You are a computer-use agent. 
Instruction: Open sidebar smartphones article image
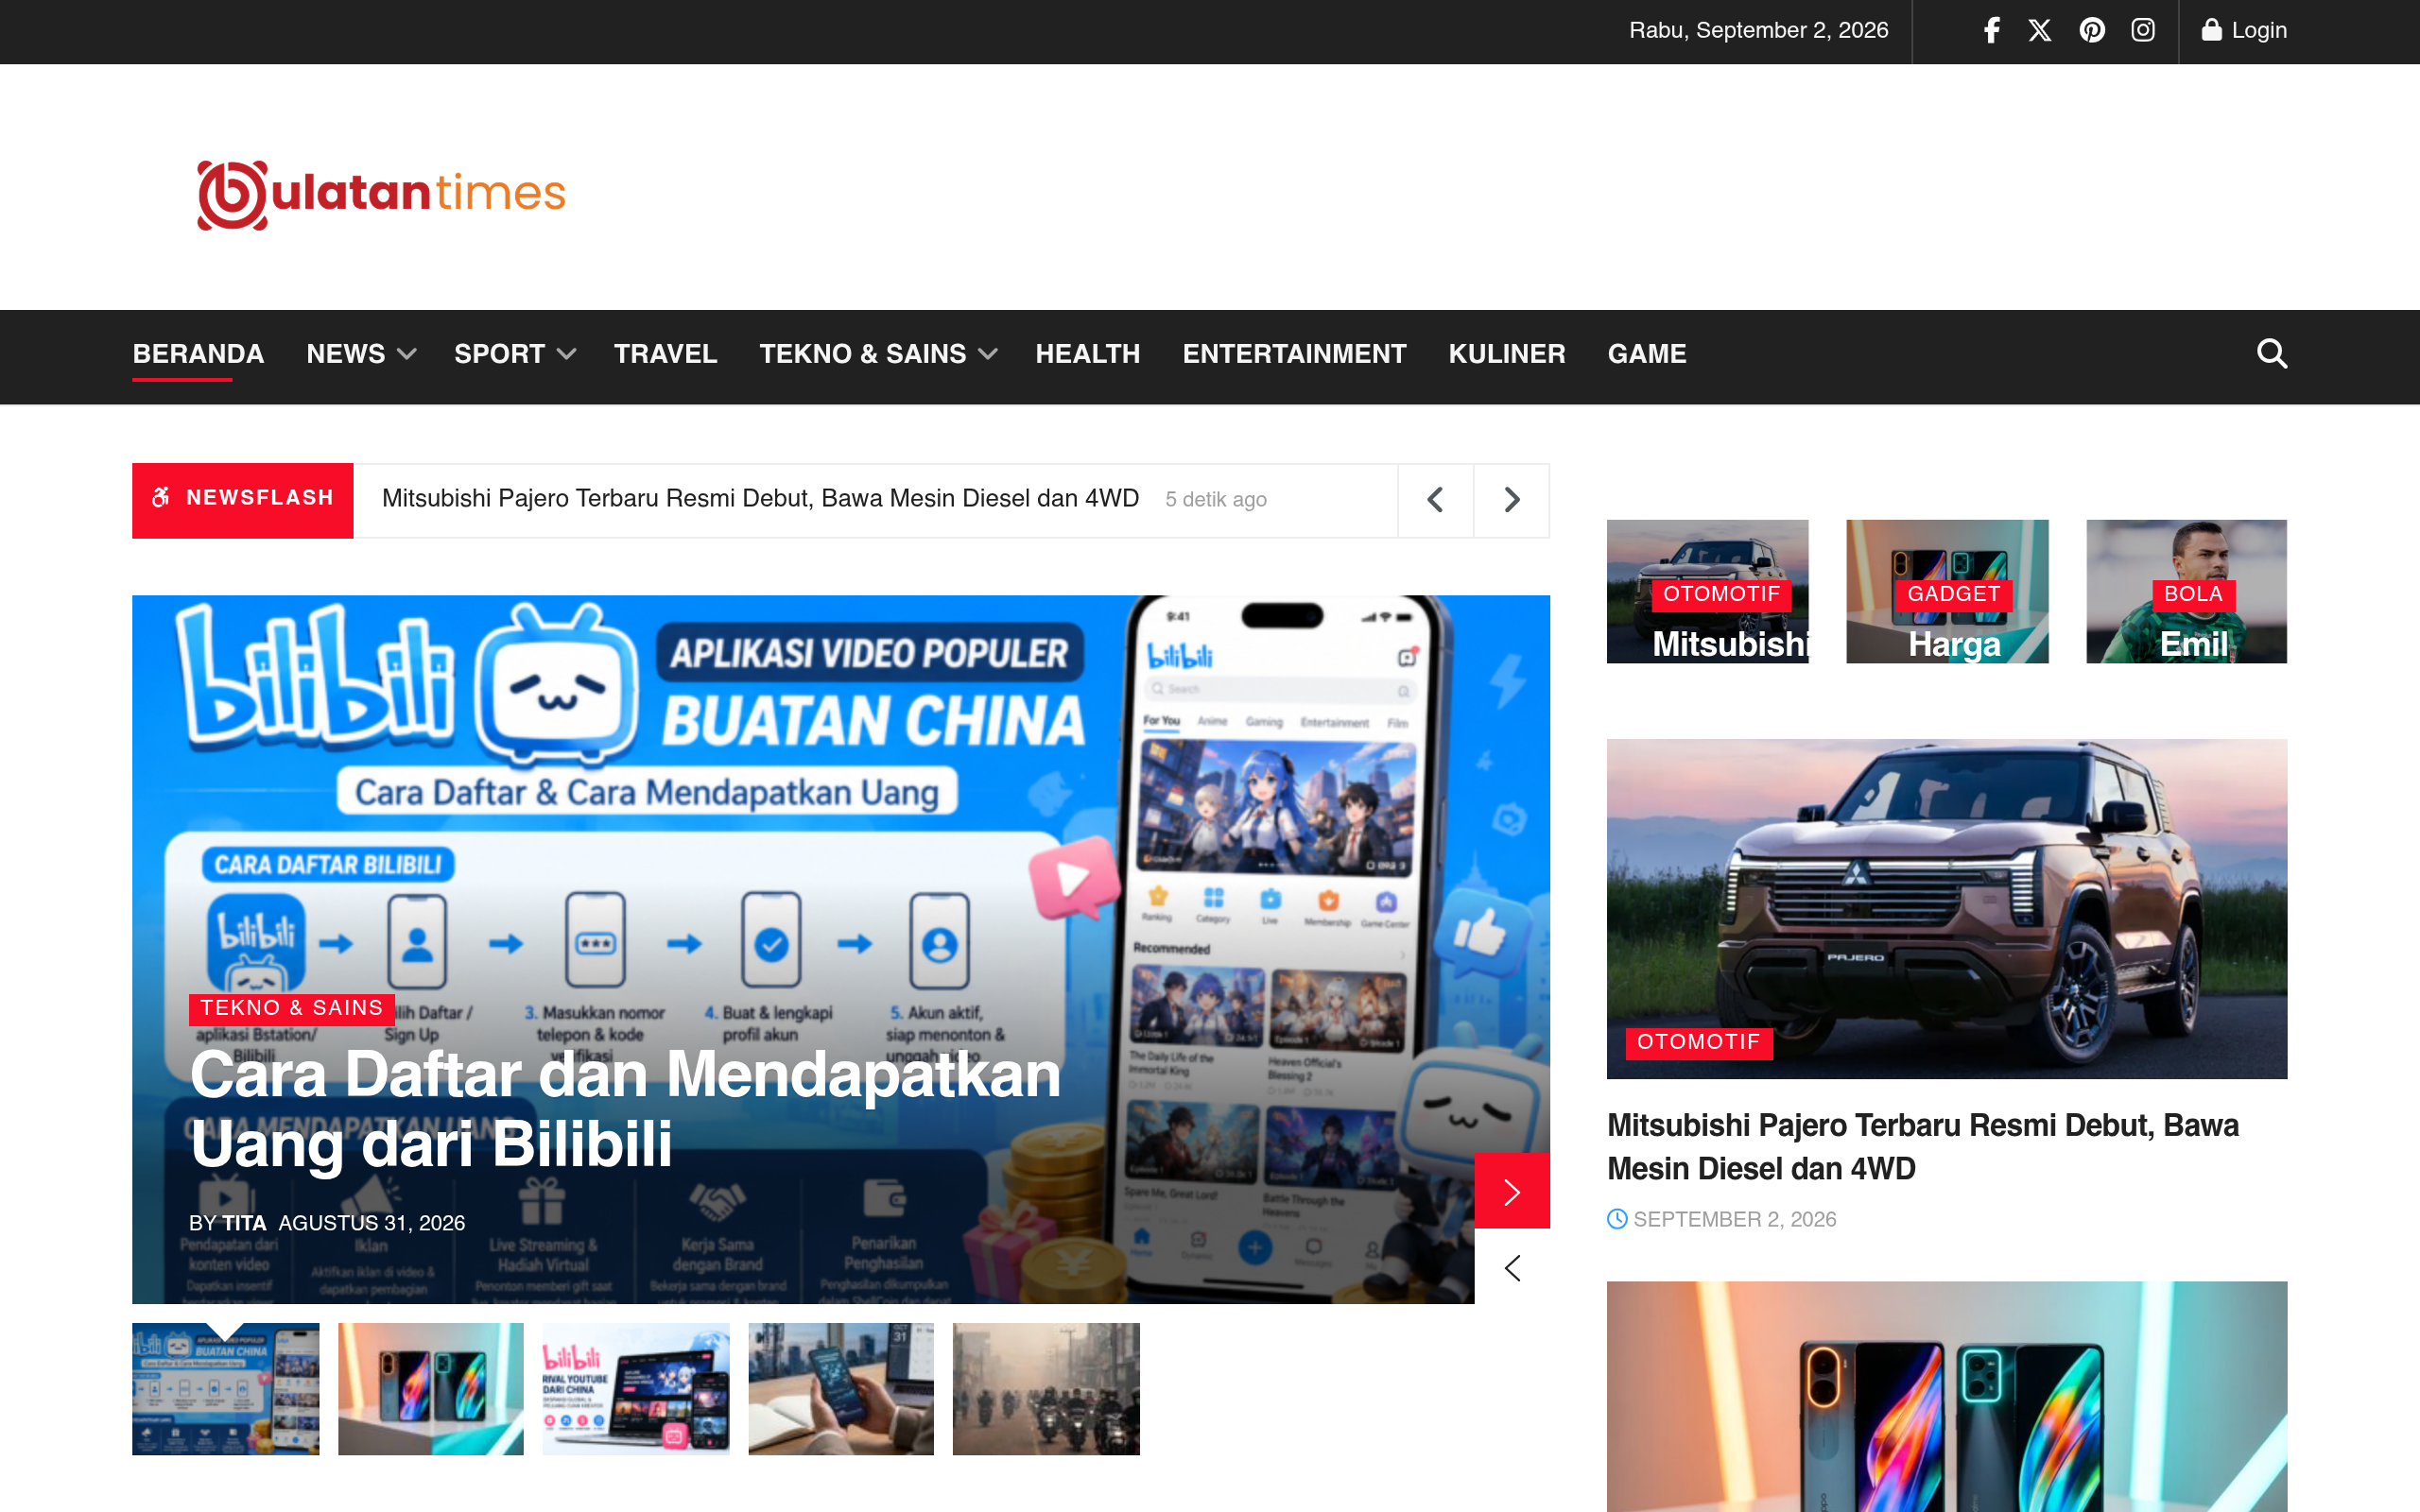1946,1396
